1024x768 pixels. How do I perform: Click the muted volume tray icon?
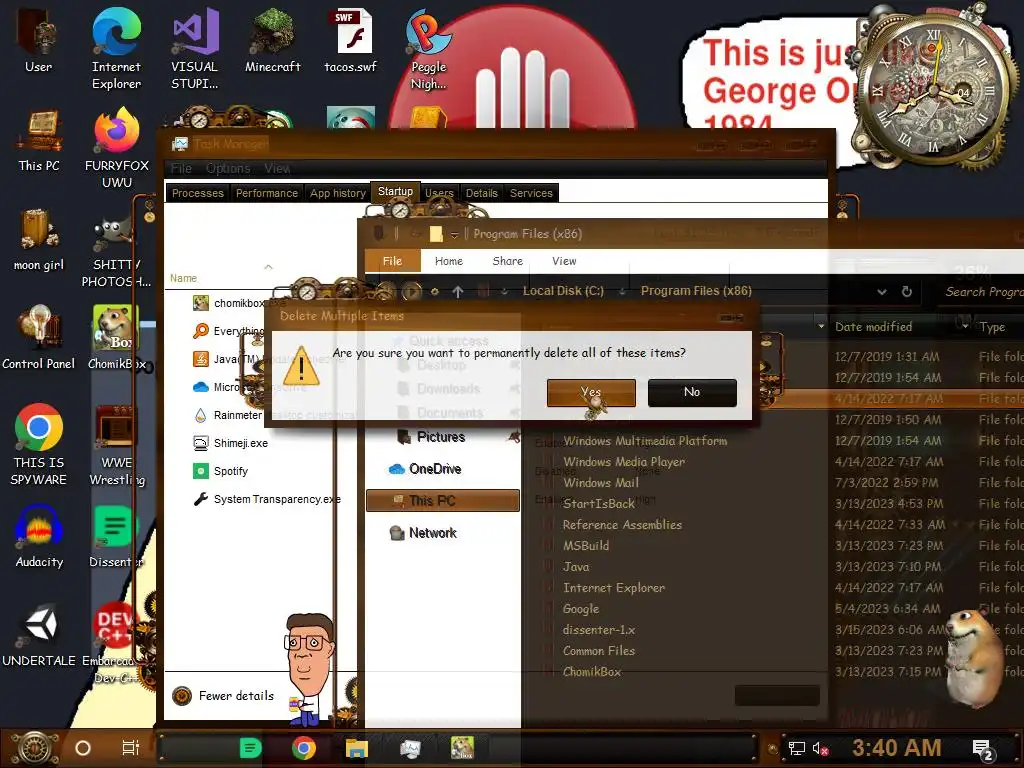click(821, 749)
